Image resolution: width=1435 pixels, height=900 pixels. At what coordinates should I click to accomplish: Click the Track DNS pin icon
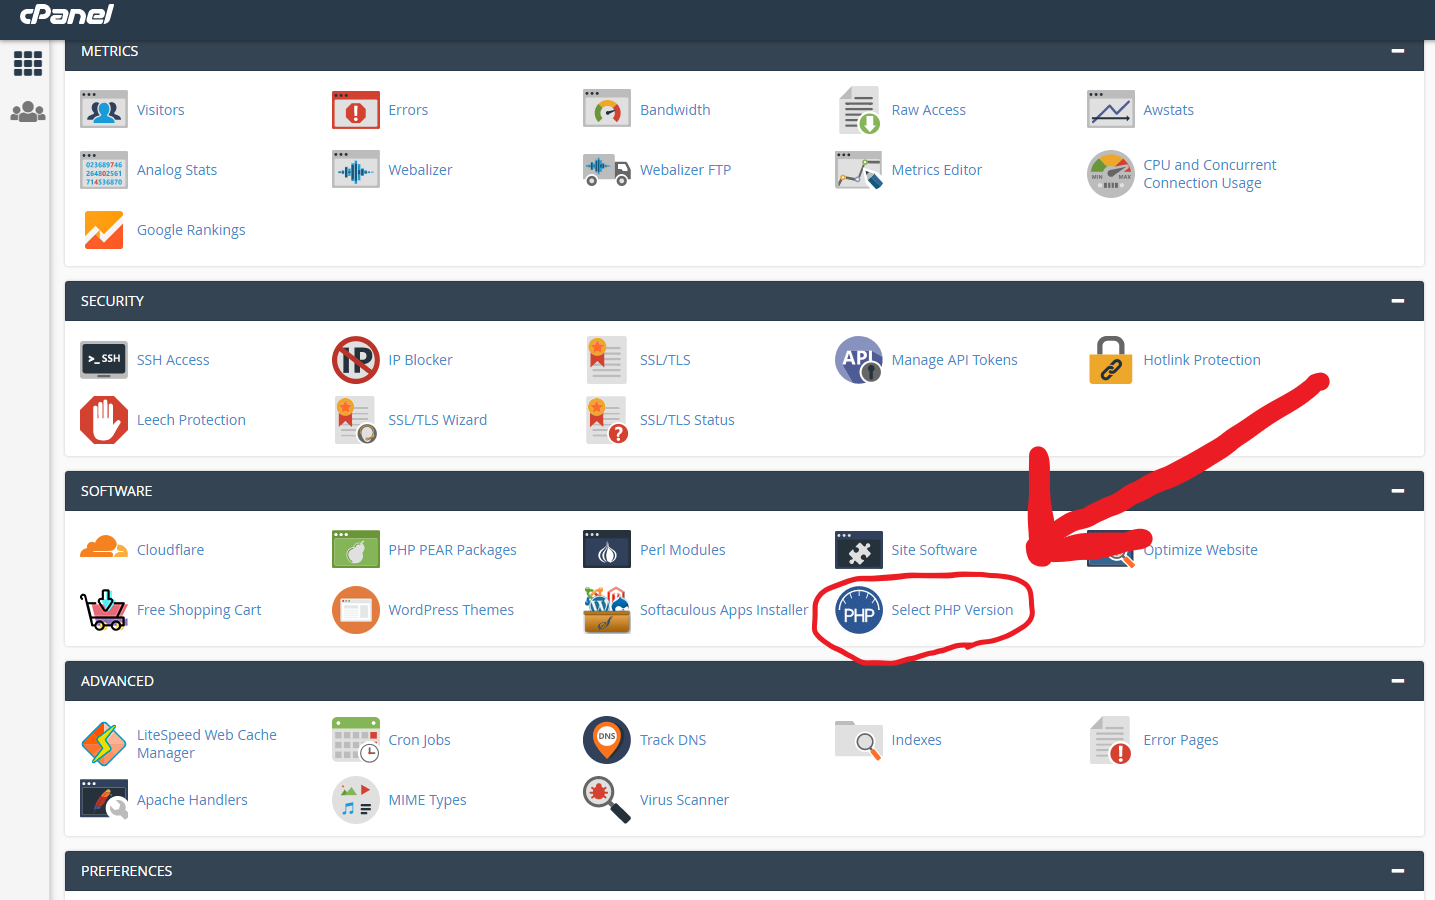tap(607, 740)
